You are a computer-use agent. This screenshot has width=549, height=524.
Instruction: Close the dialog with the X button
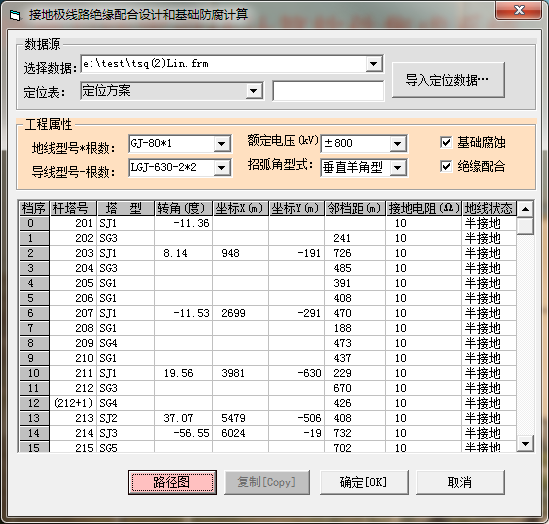pos(519,11)
